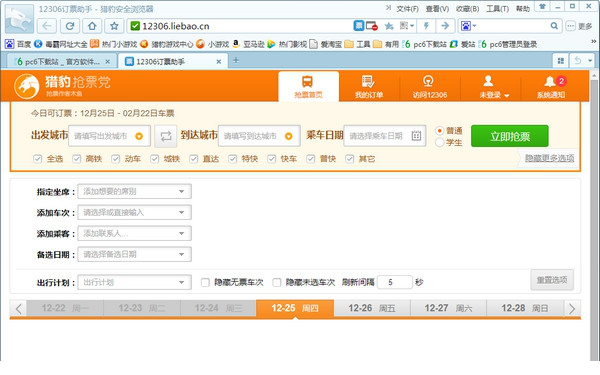The width and height of the screenshot is (600, 375).
Task: Click the go forward arrow next to the address bar
Action: [x=445, y=26]
